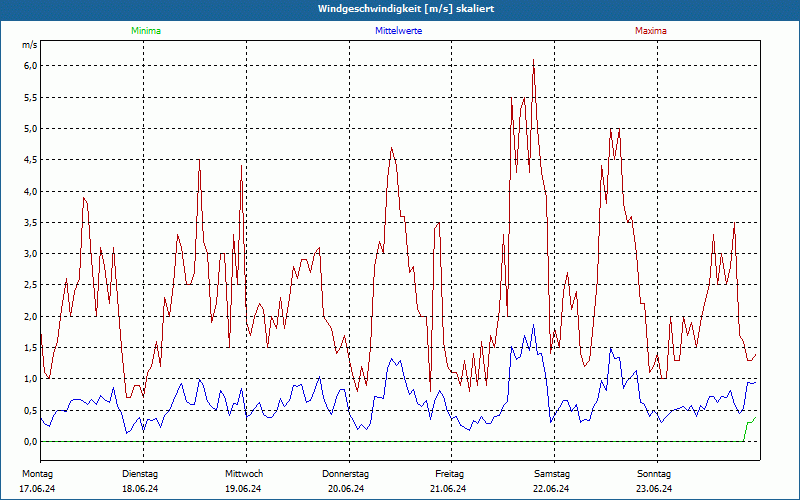
Task: Click the blue Mittelwerte legend label
Action: pyautogui.click(x=398, y=31)
